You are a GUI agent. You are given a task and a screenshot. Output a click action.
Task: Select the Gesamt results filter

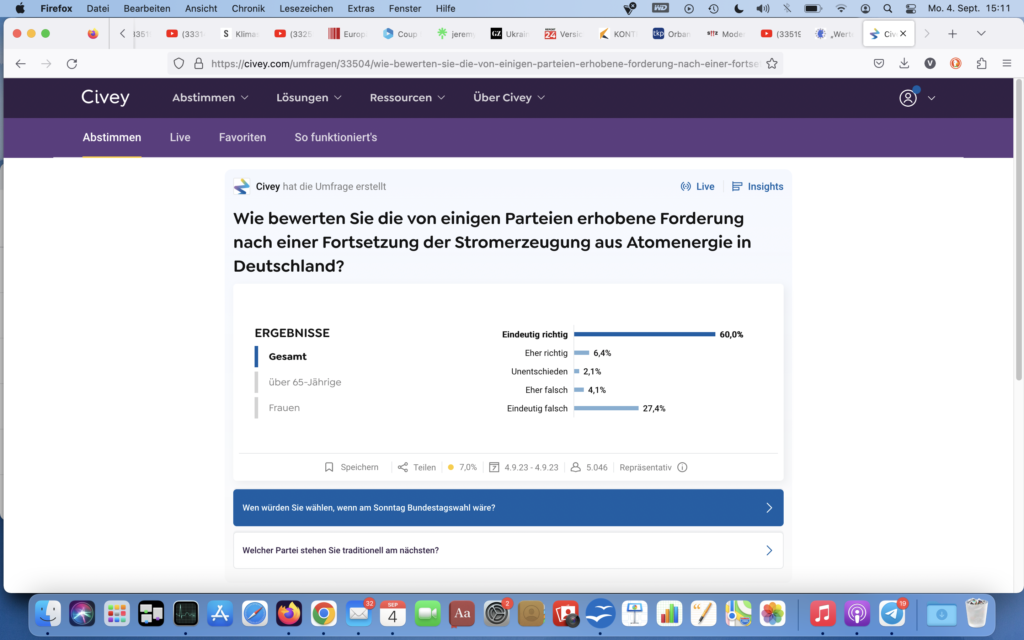pyautogui.click(x=287, y=357)
